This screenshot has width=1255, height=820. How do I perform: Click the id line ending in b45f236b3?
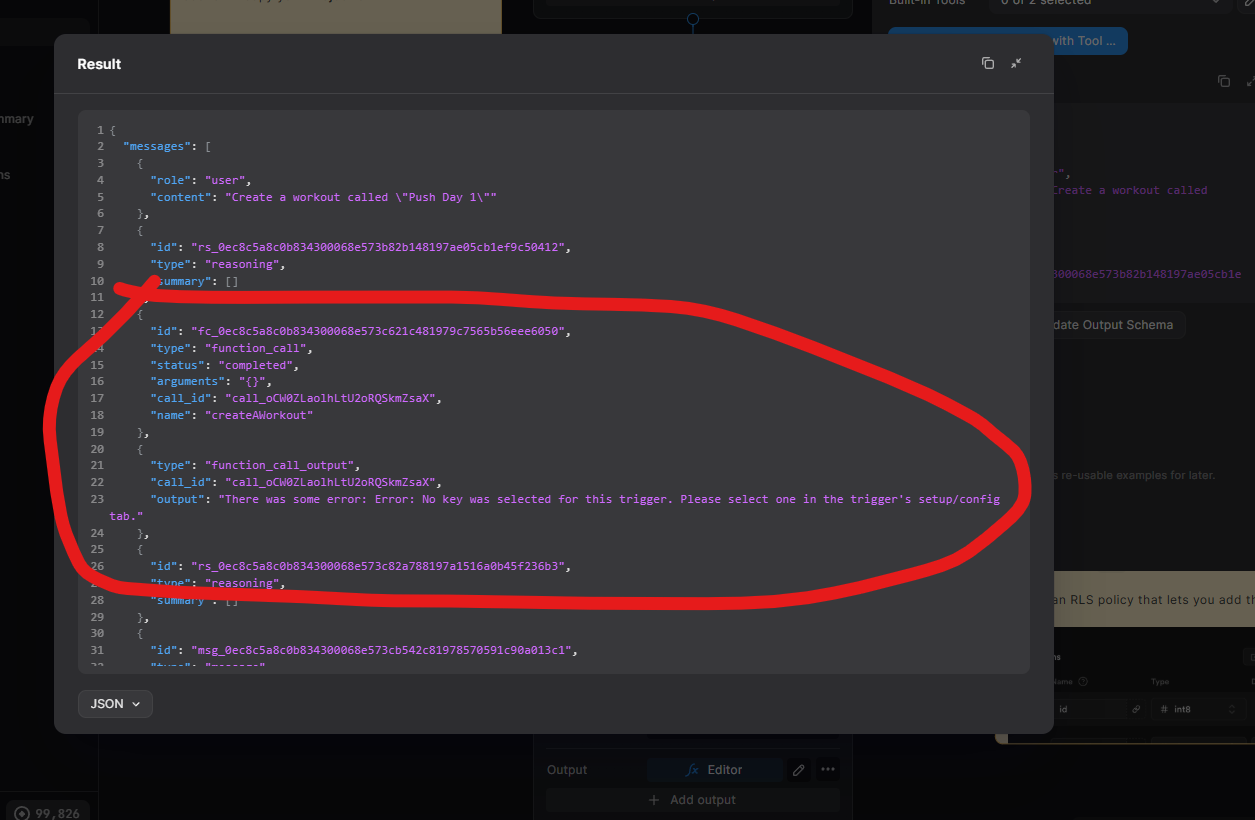[x=360, y=566]
